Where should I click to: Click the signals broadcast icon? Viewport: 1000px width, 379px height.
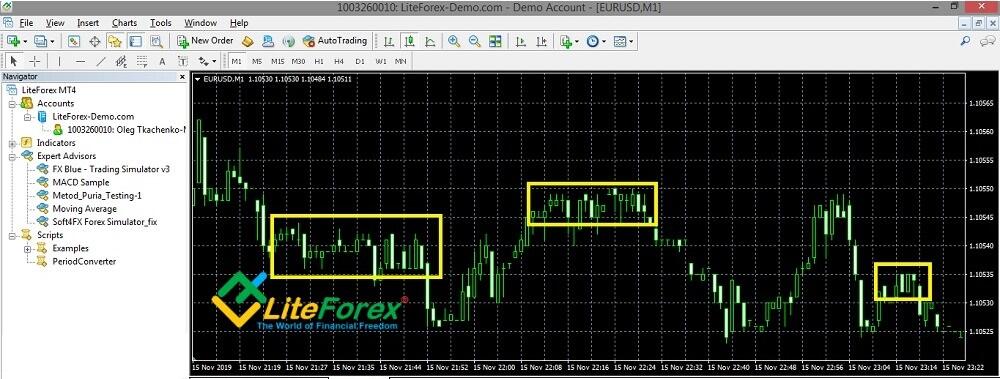click(288, 41)
